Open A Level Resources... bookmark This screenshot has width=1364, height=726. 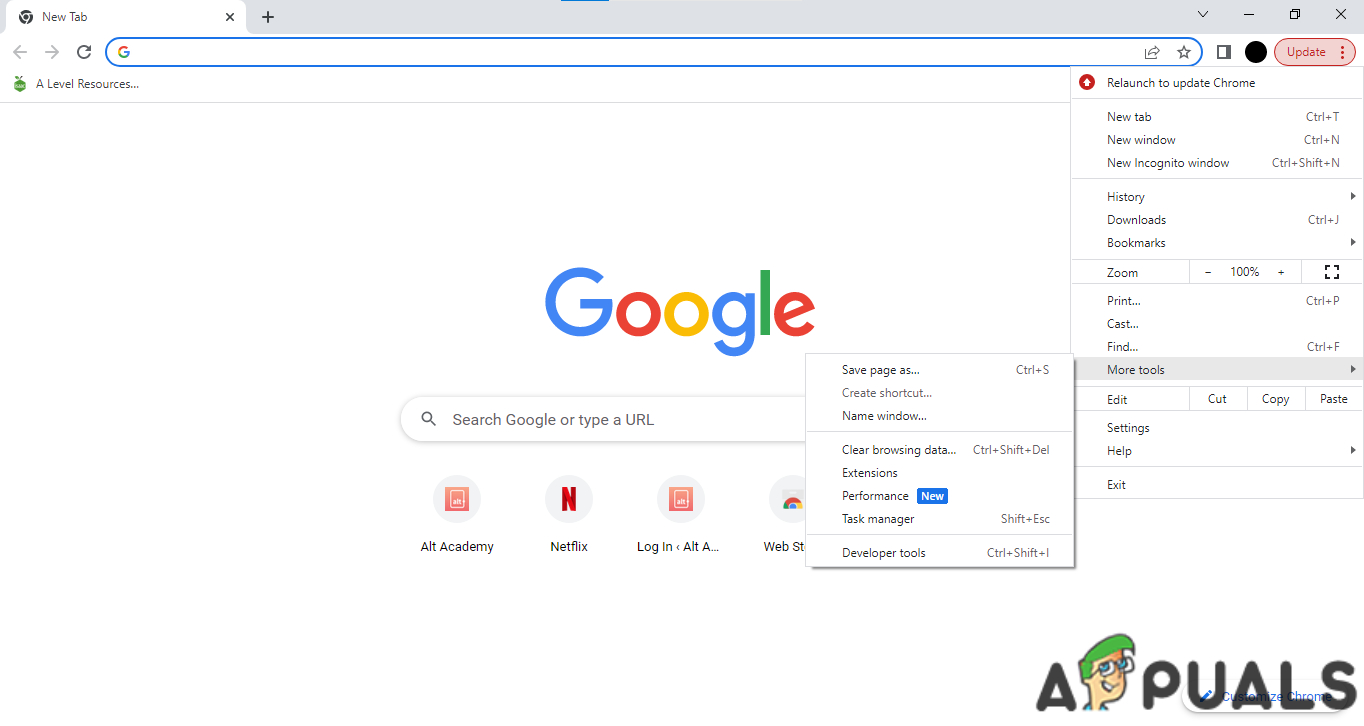point(76,84)
